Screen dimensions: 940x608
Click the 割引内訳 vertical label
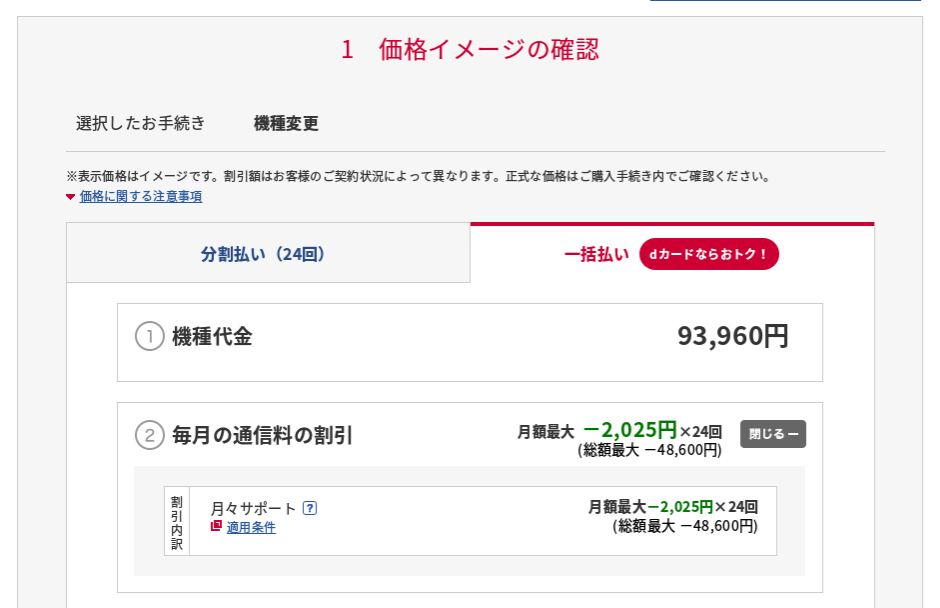coord(177,522)
